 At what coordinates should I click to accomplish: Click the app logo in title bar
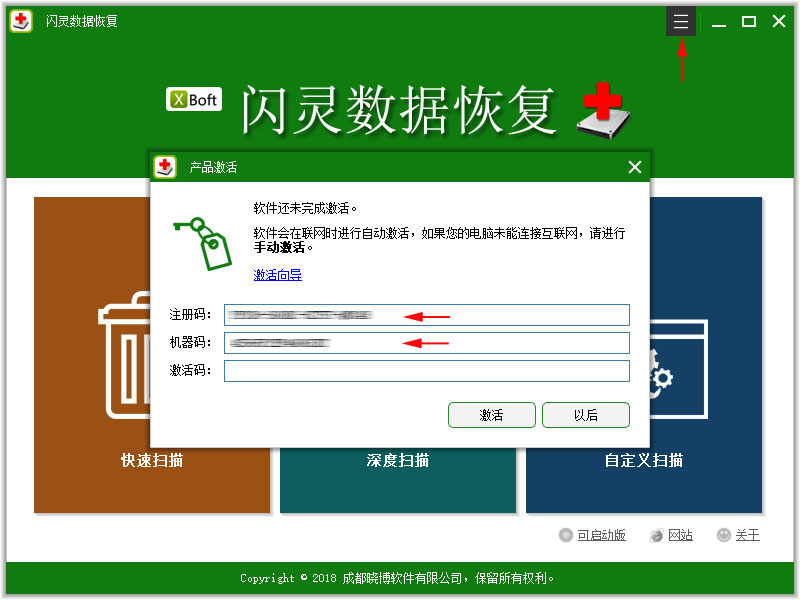pyautogui.click(x=21, y=21)
